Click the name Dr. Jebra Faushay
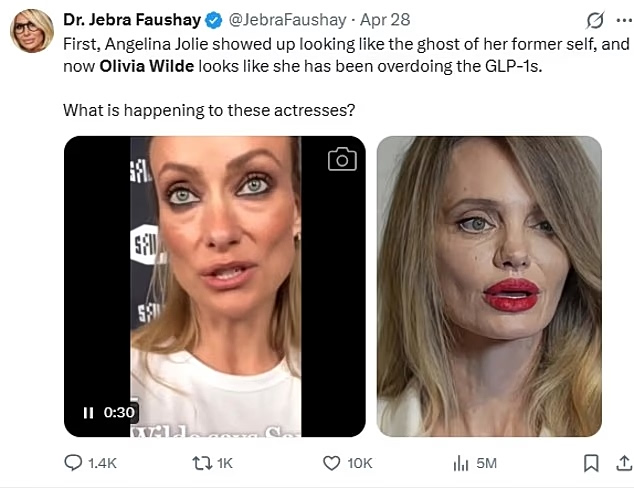634x488 pixels. [x=130, y=19]
